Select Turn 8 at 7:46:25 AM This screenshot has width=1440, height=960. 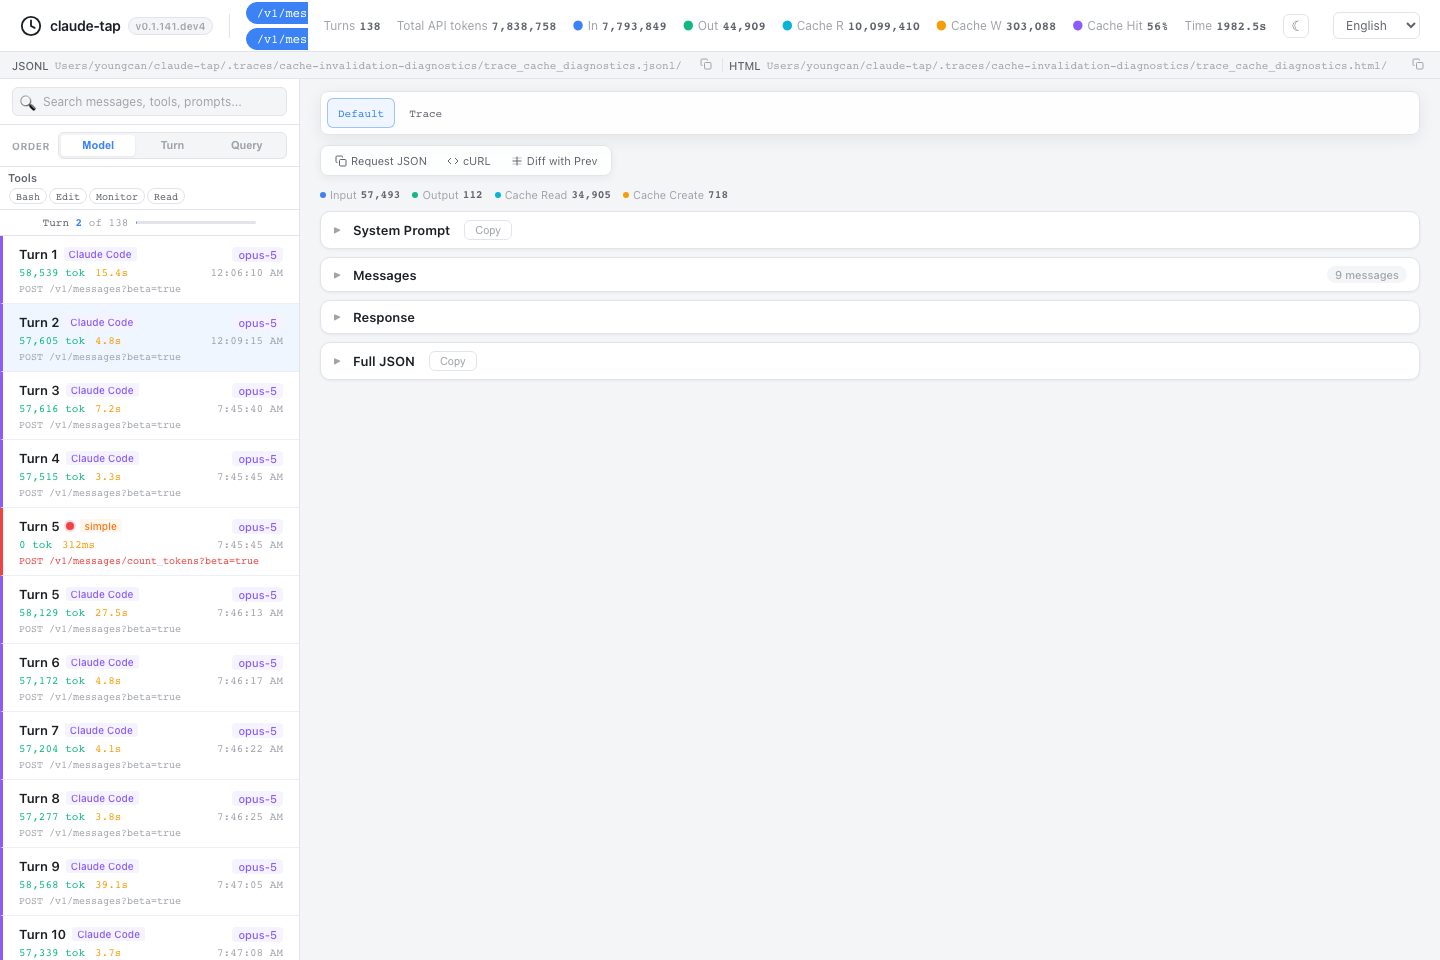[x=150, y=814]
